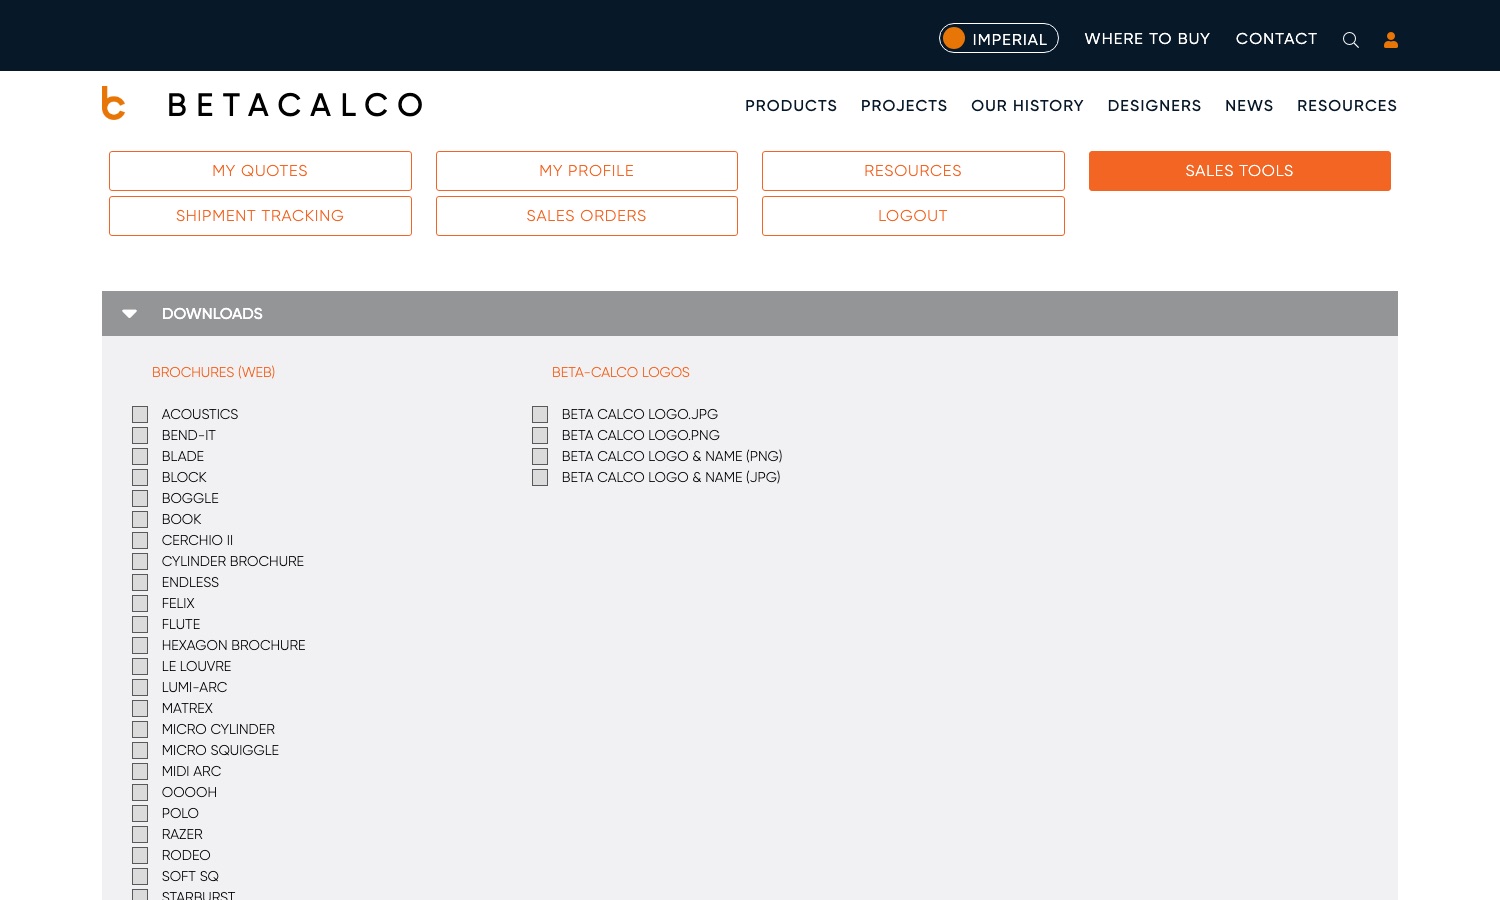Check the Beta Calco Logo.PNG checkbox
The width and height of the screenshot is (1500, 900).
pos(540,435)
